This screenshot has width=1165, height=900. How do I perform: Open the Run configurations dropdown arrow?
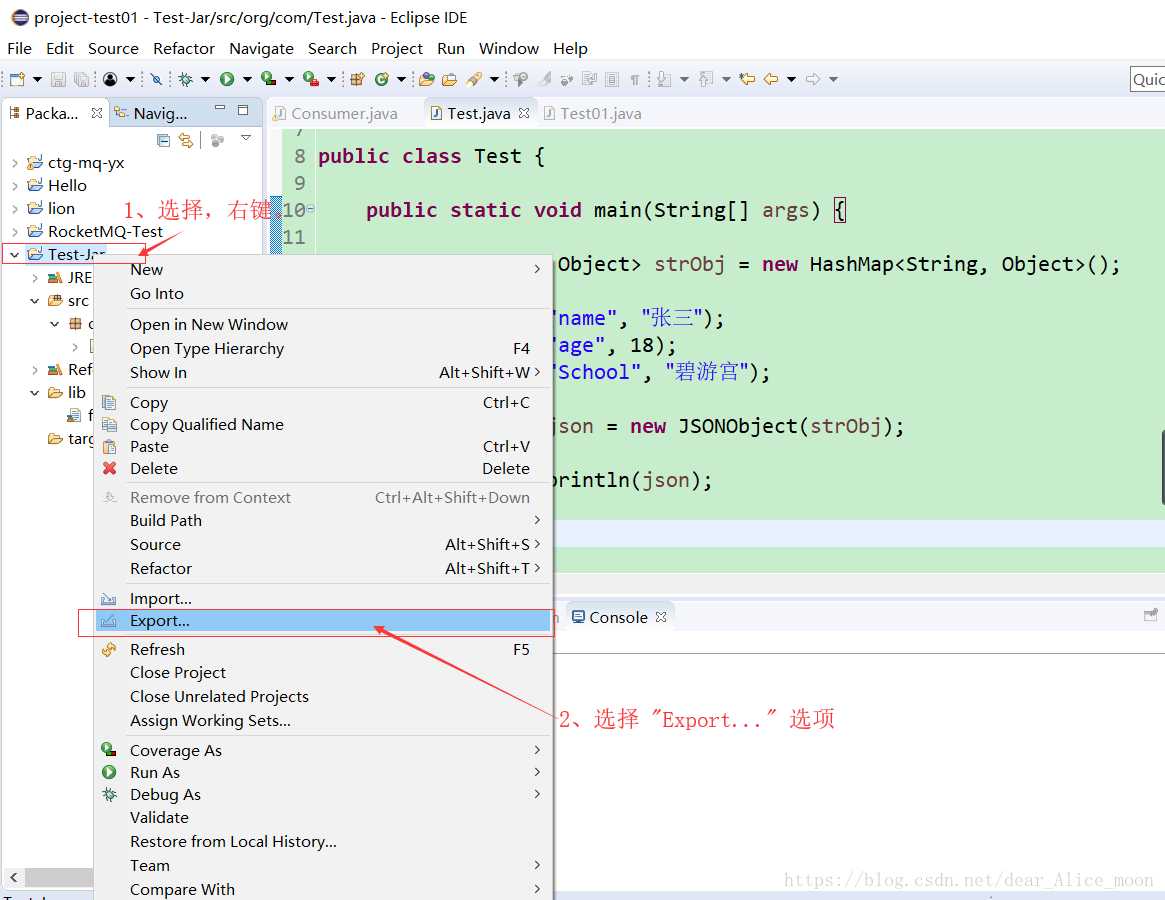247,79
